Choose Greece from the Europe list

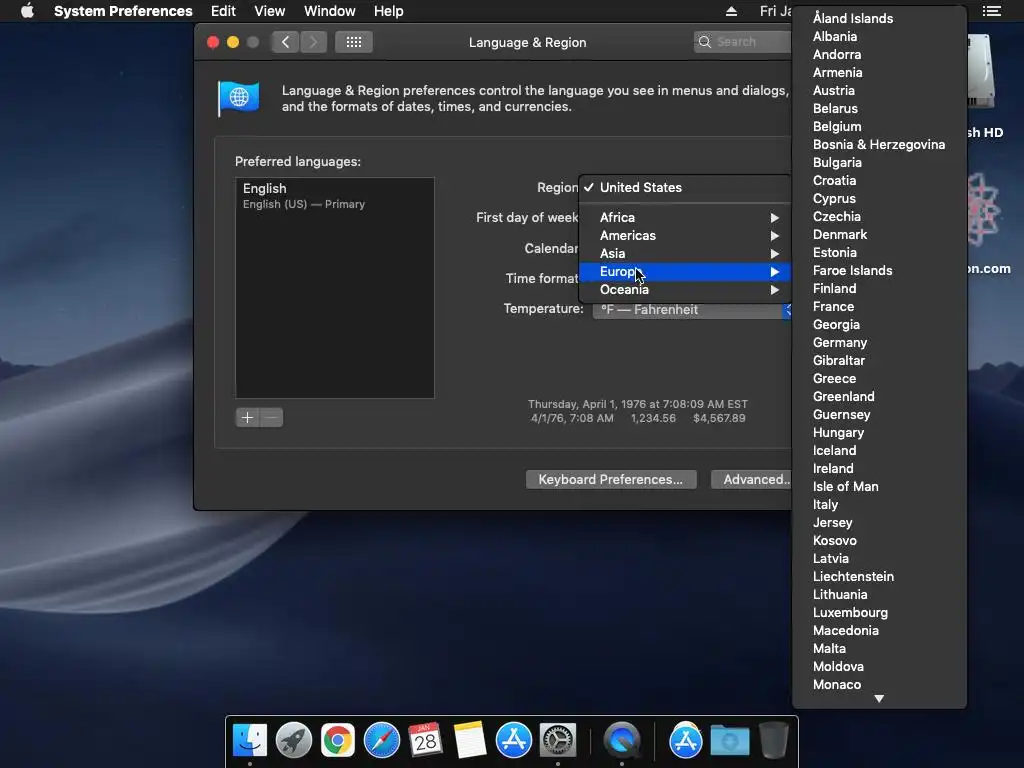879,378
